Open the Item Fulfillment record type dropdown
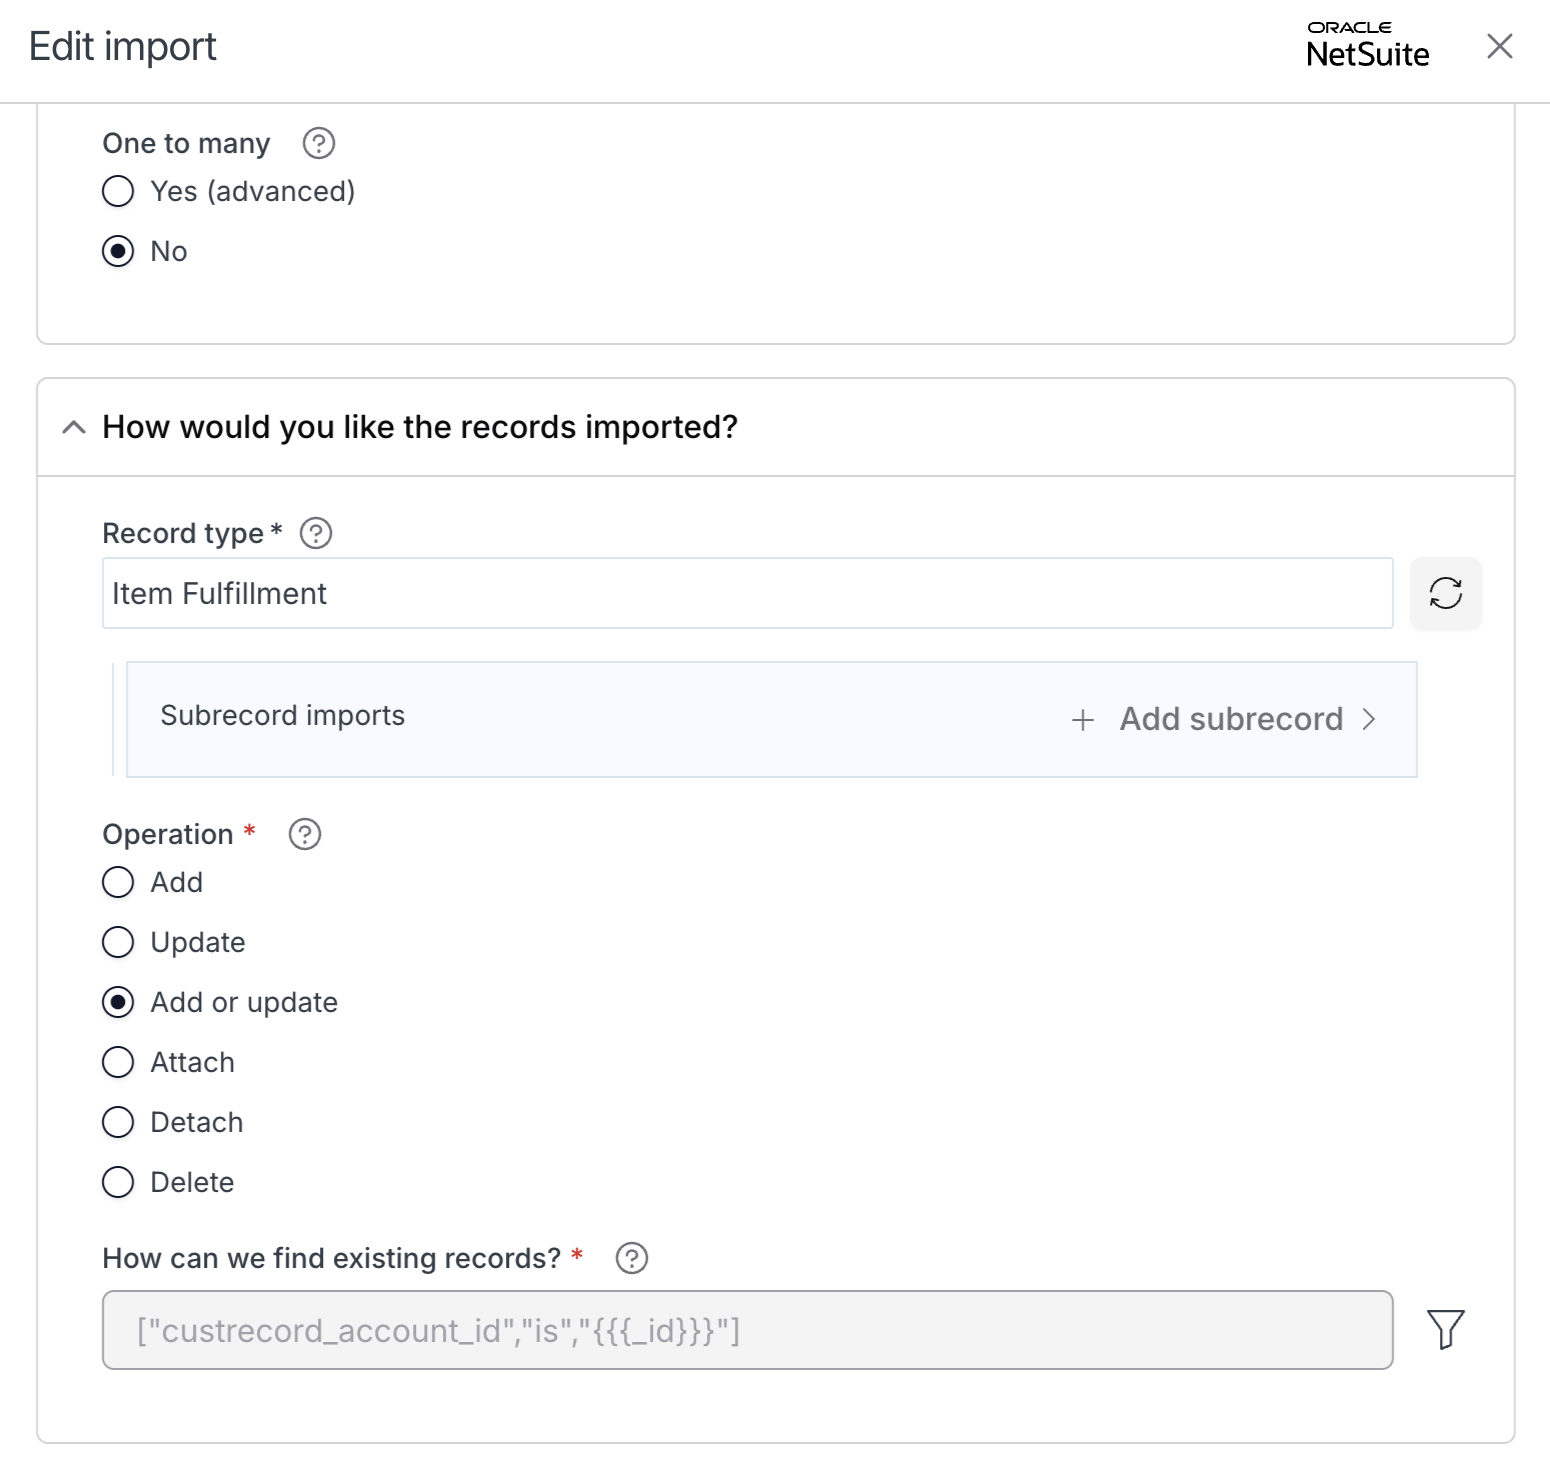Image resolution: width=1550 pixels, height=1460 pixels. (x=747, y=593)
